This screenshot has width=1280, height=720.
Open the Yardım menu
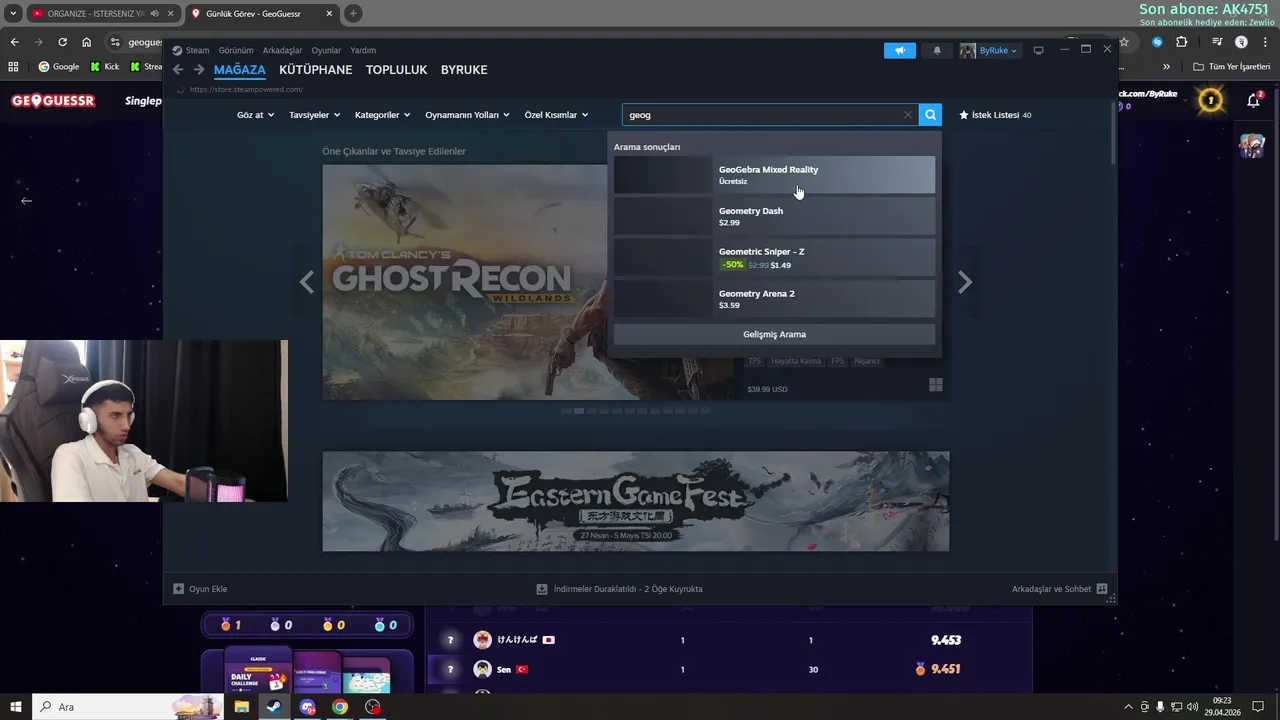click(363, 50)
